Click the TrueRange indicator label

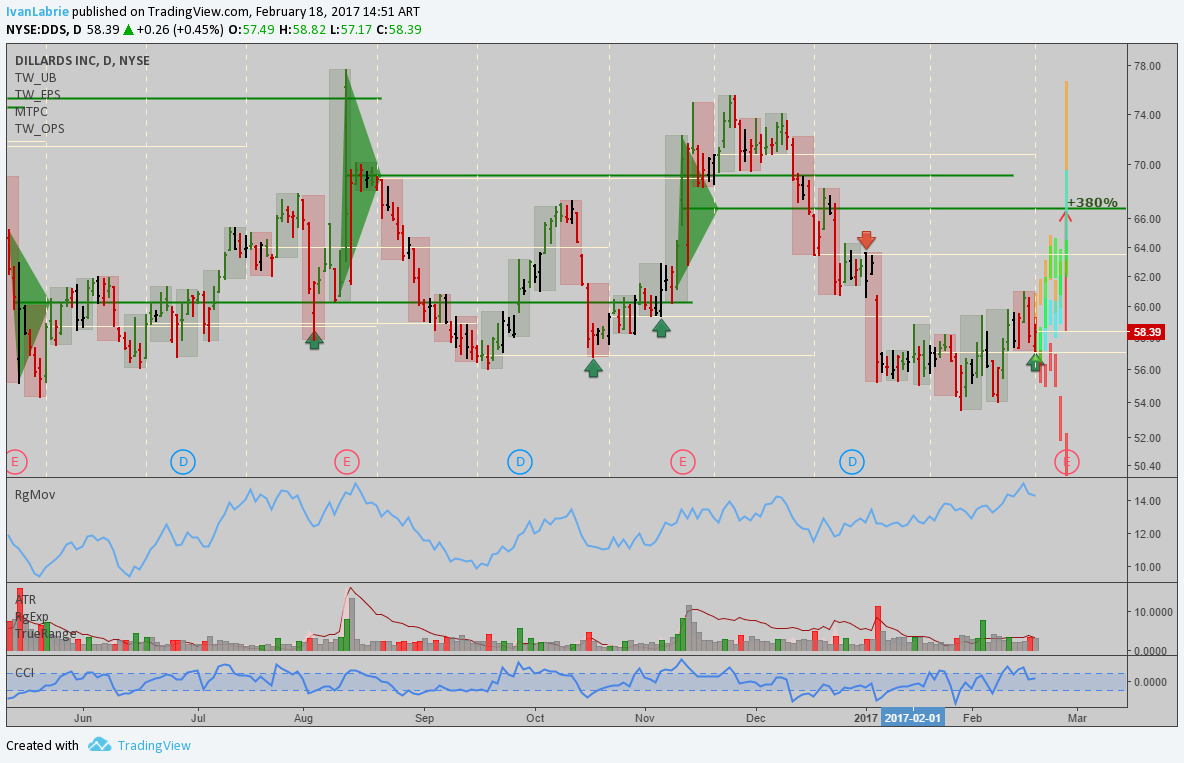(45, 633)
